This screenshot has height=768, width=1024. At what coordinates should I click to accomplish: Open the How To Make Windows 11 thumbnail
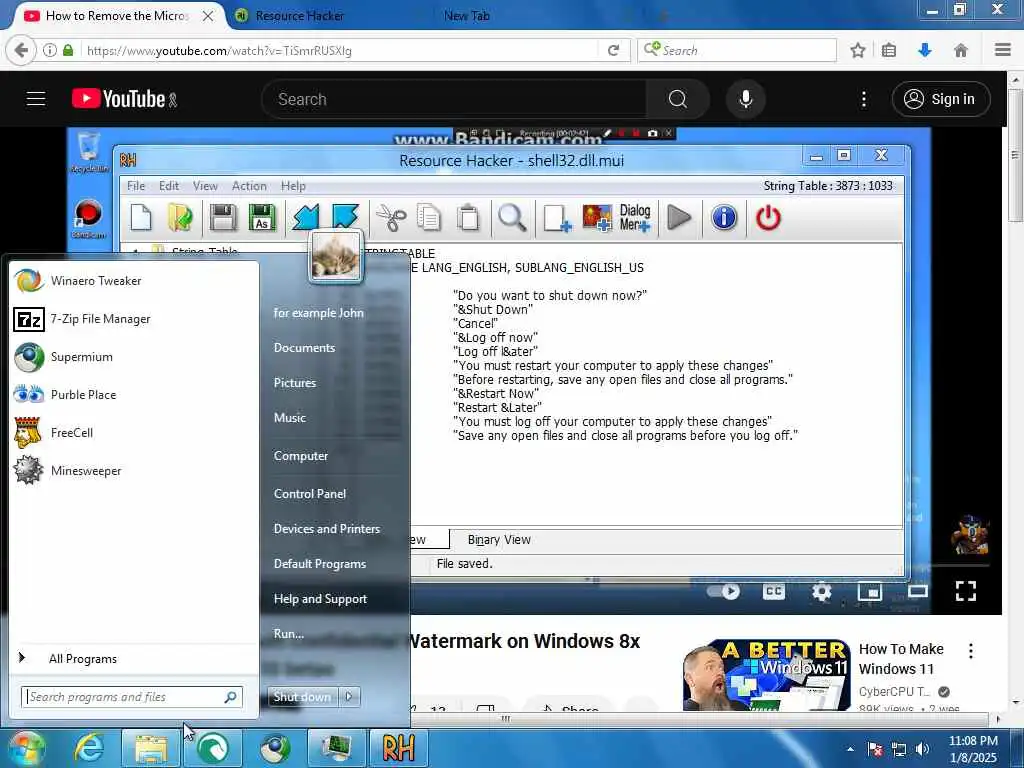pos(767,675)
